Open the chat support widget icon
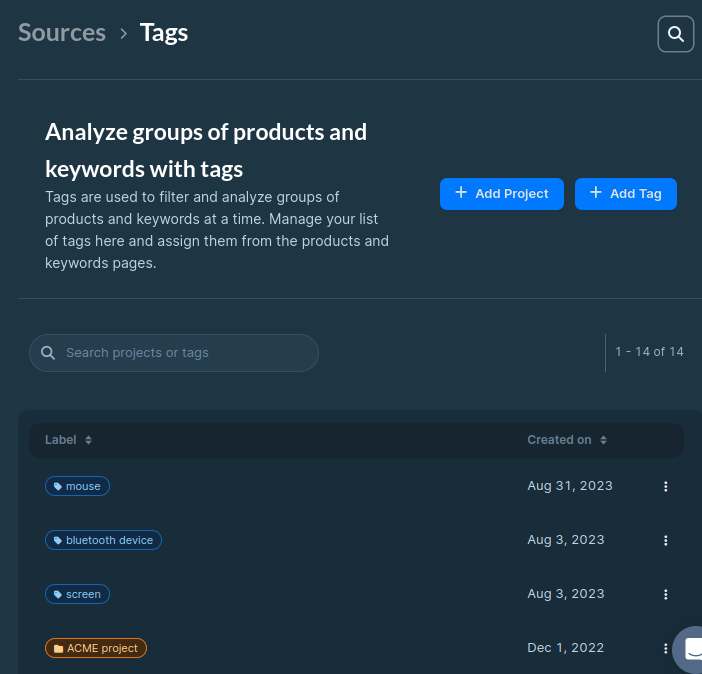This screenshot has height=674, width=702. [692, 650]
